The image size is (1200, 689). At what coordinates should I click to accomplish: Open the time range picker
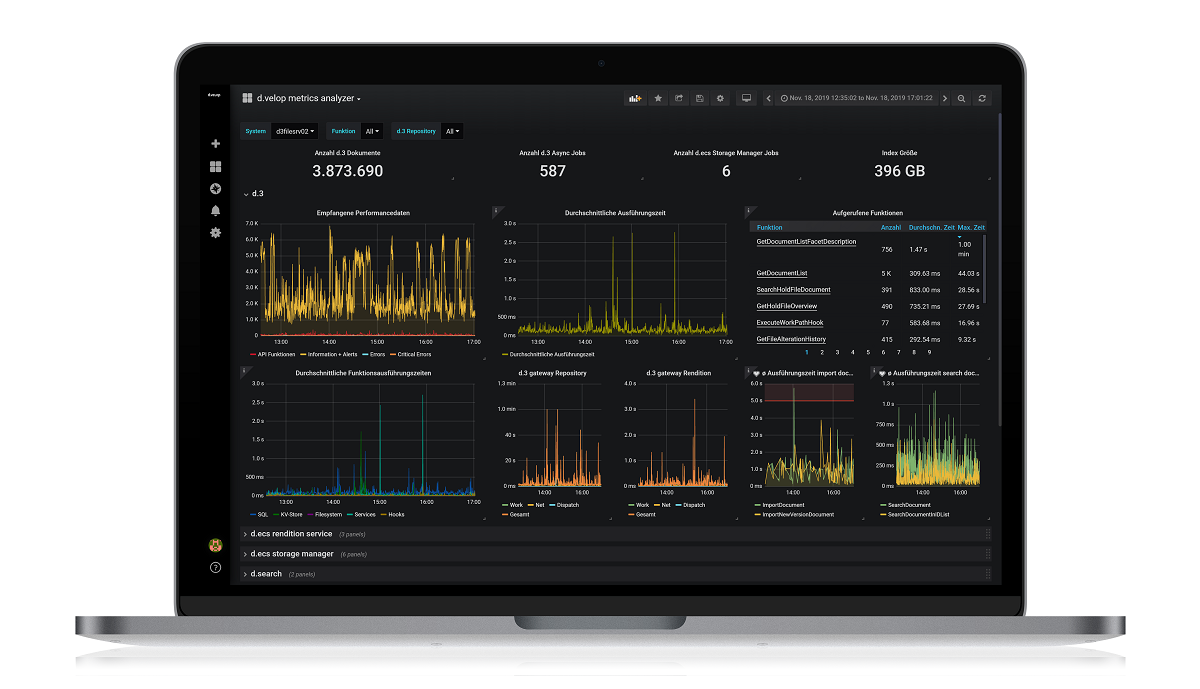[x=856, y=98]
